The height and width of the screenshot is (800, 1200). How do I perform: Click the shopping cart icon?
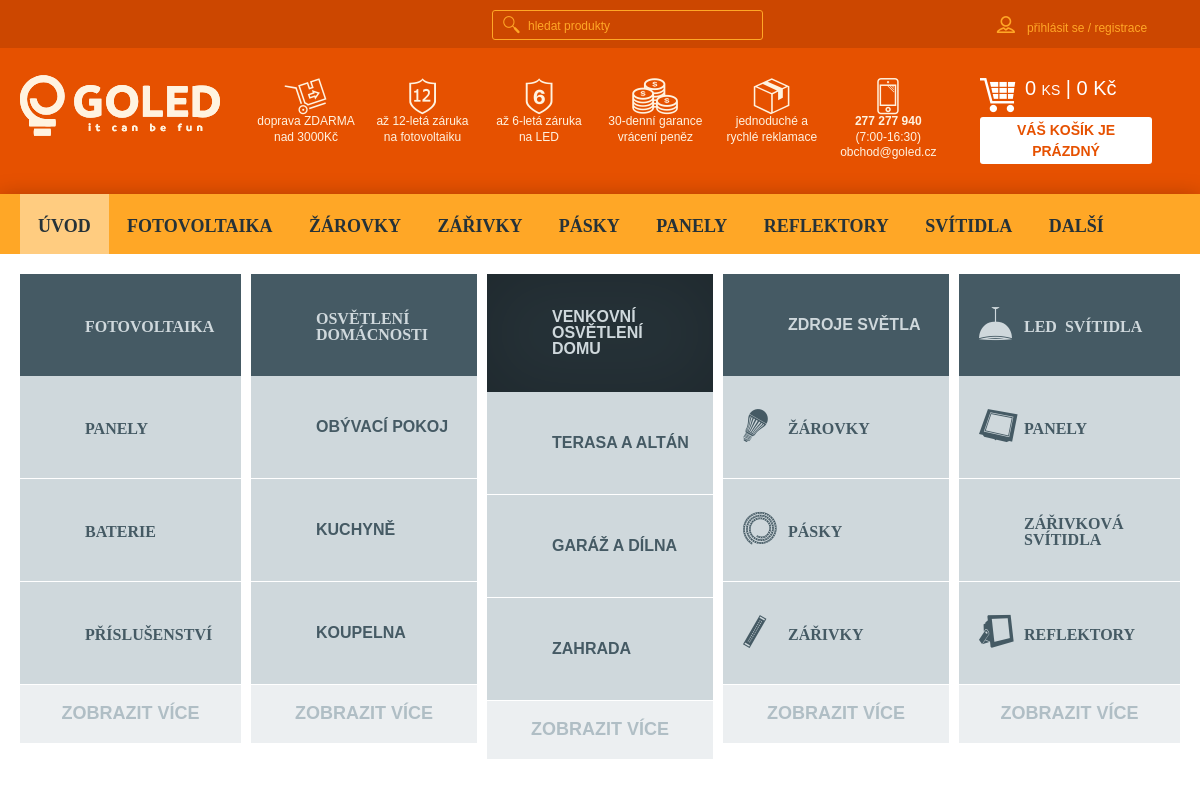[x=997, y=95]
